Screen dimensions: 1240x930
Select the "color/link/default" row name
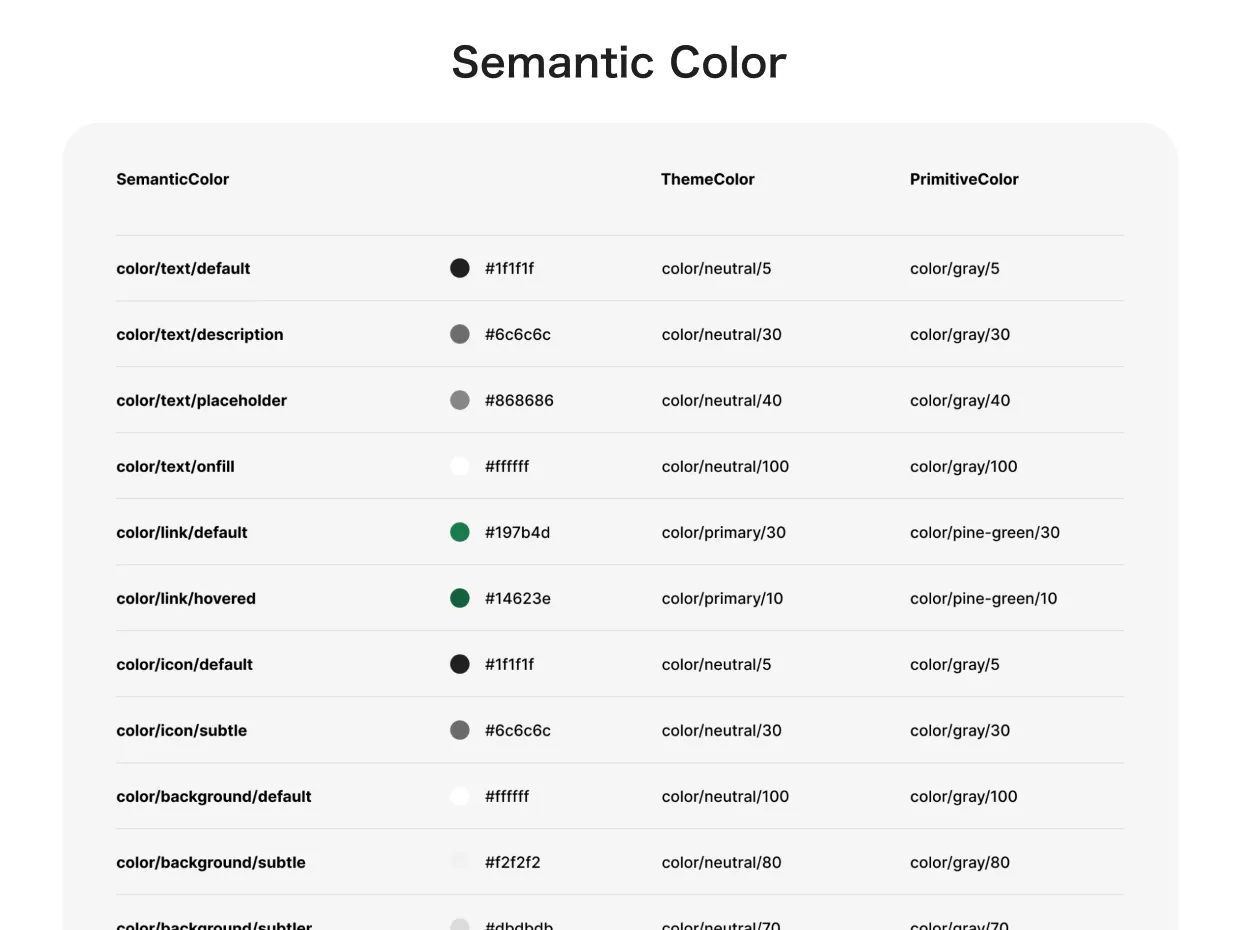coord(182,532)
